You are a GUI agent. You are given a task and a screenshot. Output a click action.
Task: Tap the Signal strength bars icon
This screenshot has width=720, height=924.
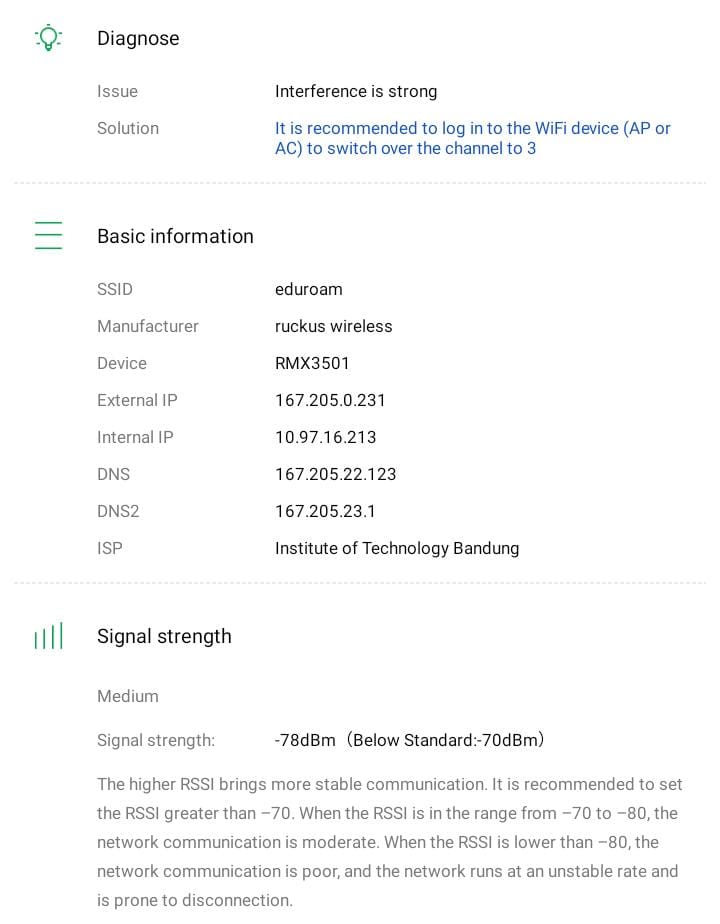[x=48, y=636]
